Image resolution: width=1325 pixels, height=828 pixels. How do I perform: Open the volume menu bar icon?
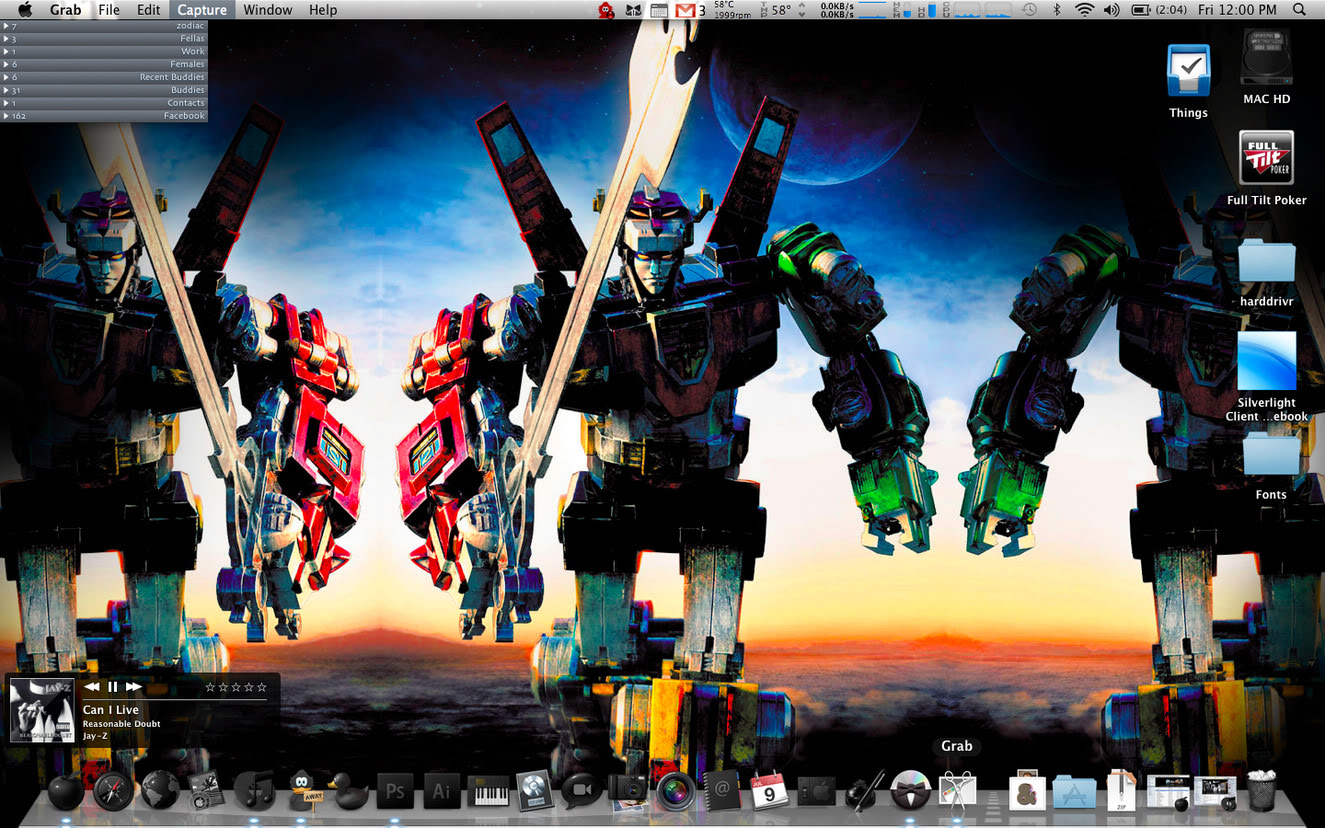pyautogui.click(x=1111, y=10)
